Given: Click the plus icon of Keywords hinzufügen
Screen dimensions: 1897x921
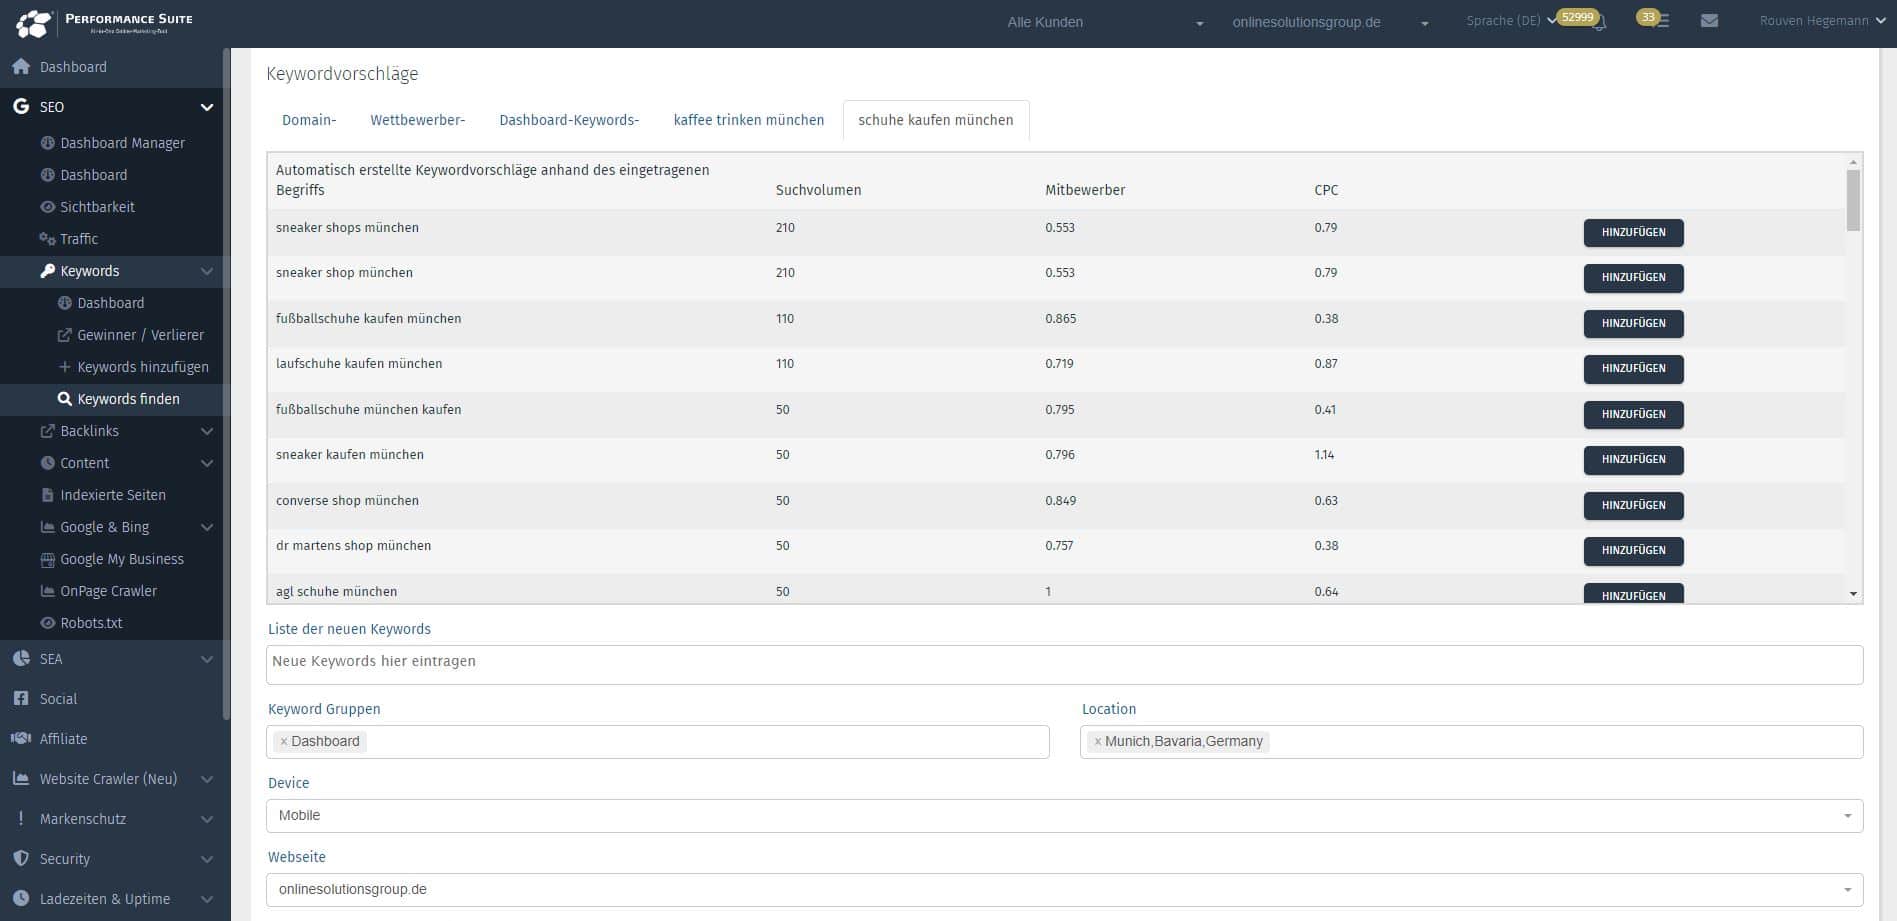Looking at the screenshot, I should [x=65, y=367].
